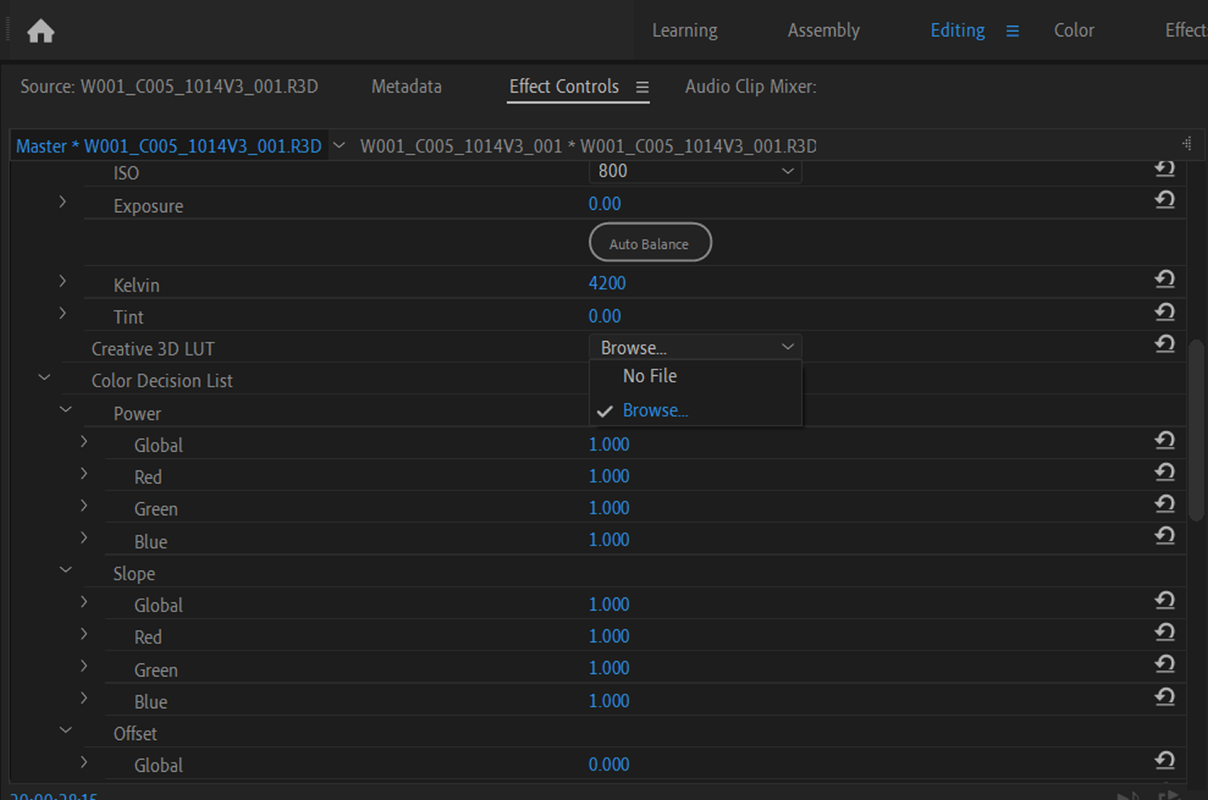The width and height of the screenshot is (1208, 800).
Task: Open the Effect Controls panel menu icon
Action: tap(642, 87)
